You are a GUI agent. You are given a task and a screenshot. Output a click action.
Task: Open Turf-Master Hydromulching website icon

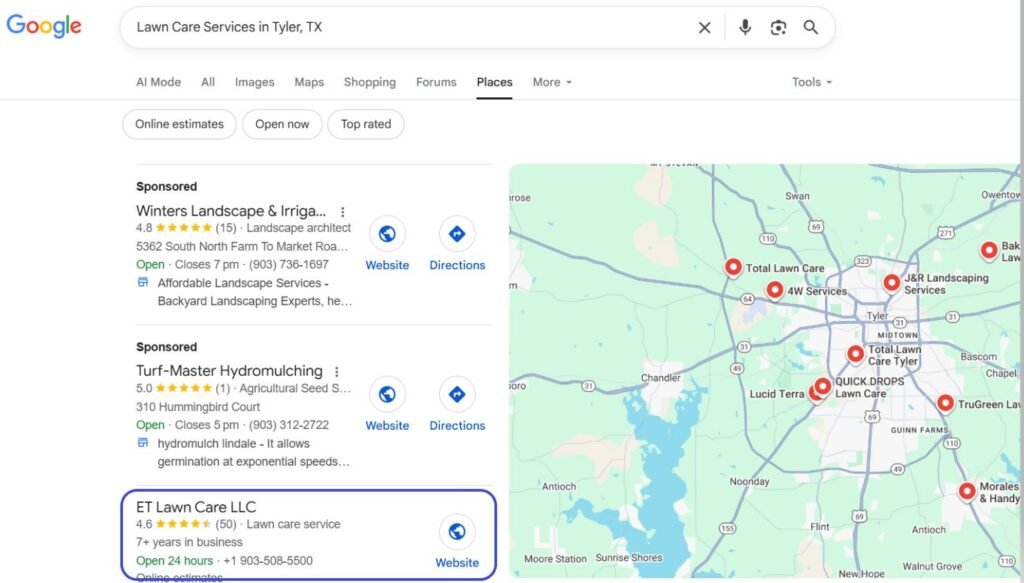387,394
